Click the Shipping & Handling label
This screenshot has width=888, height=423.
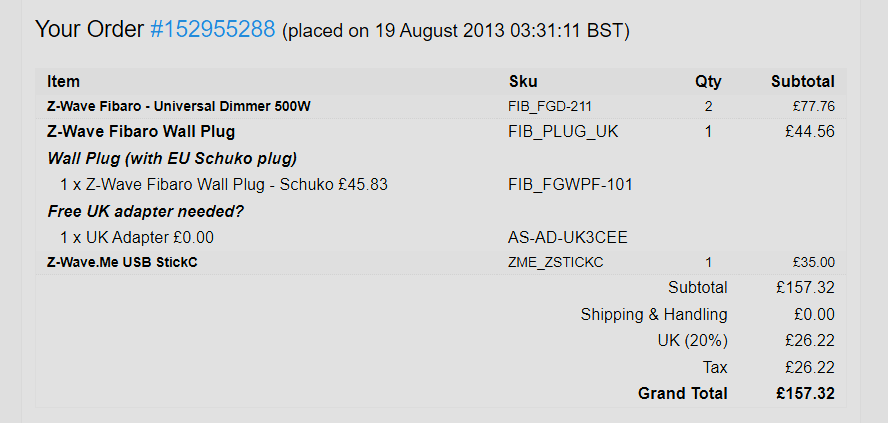pyautogui.click(x=654, y=315)
